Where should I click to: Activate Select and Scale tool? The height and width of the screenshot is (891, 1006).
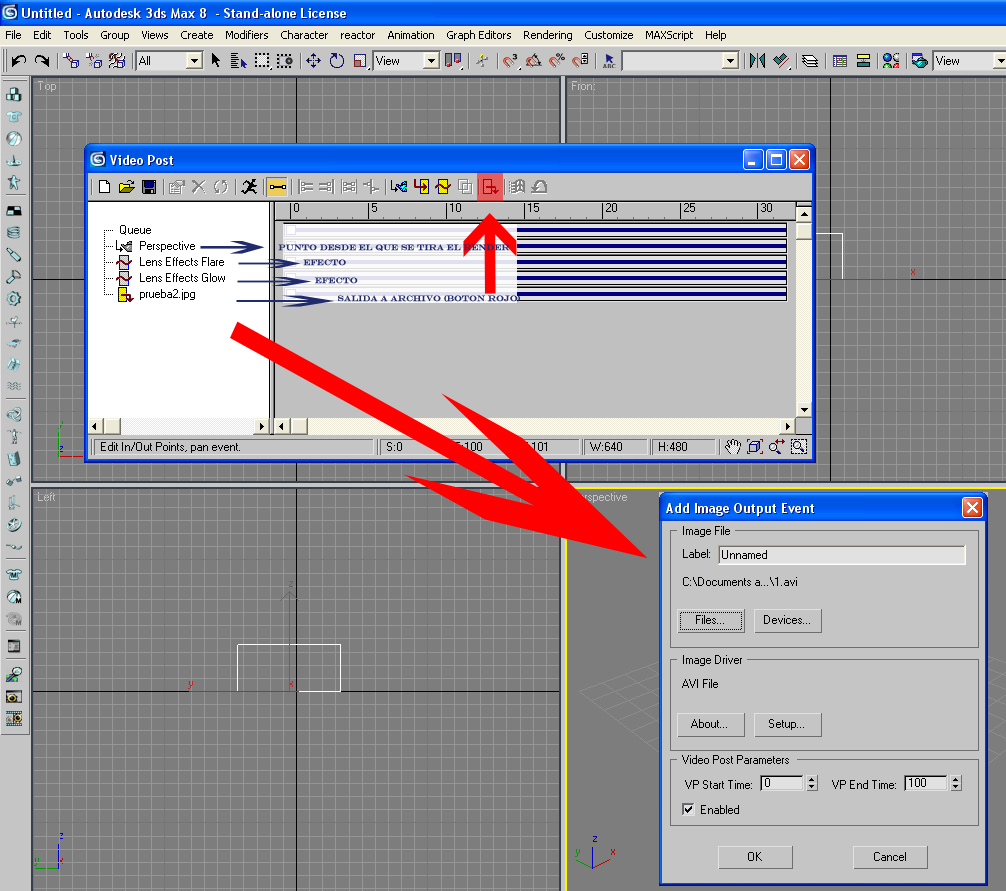[360, 61]
